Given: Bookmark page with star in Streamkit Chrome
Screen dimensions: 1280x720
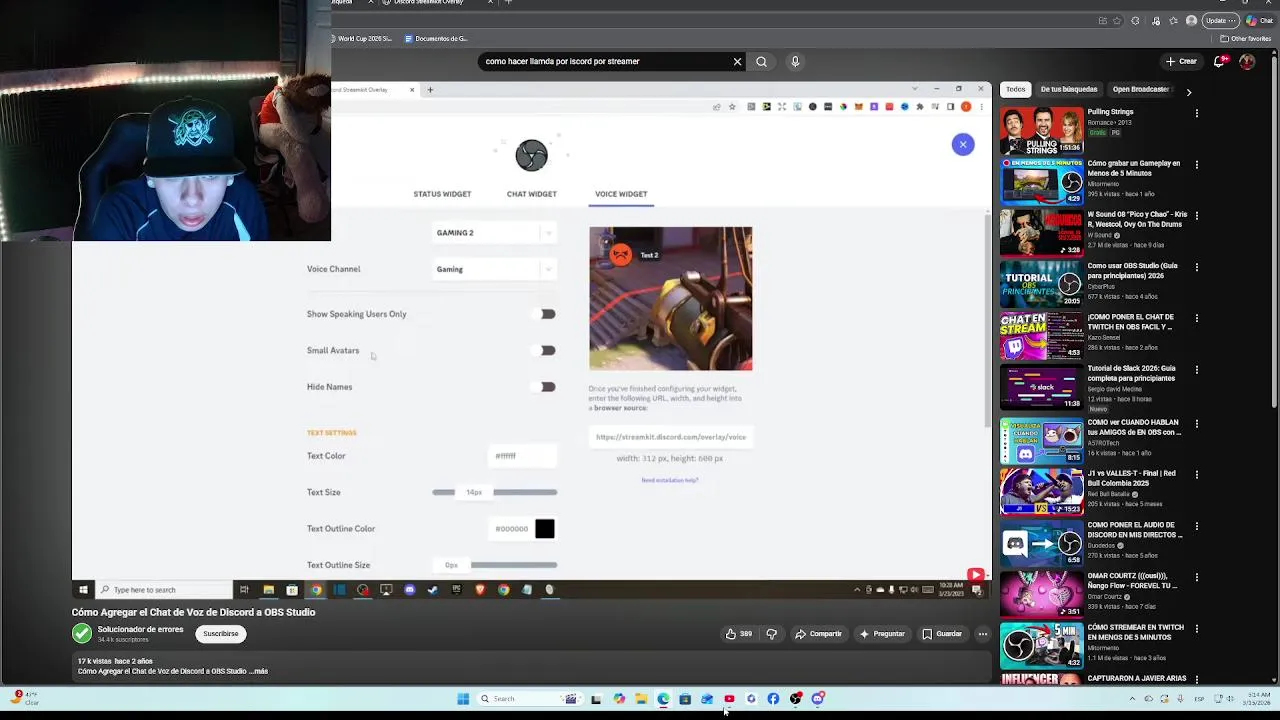Looking at the screenshot, I should pyautogui.click(x=732, y=107).
